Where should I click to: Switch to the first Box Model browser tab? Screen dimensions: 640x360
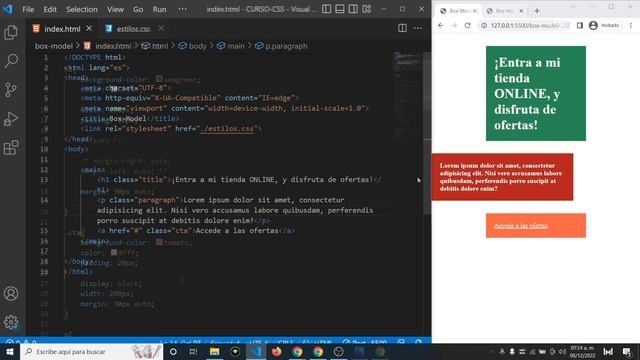[458, 11]
